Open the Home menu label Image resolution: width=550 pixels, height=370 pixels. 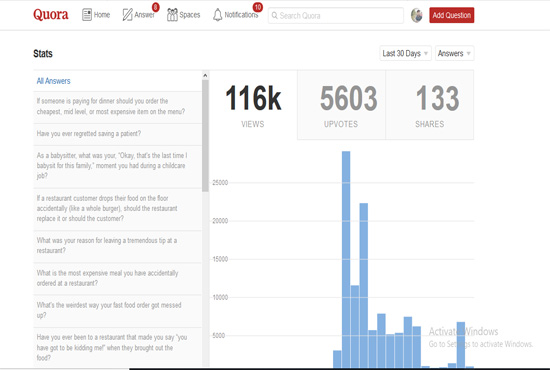coord(102,15)
